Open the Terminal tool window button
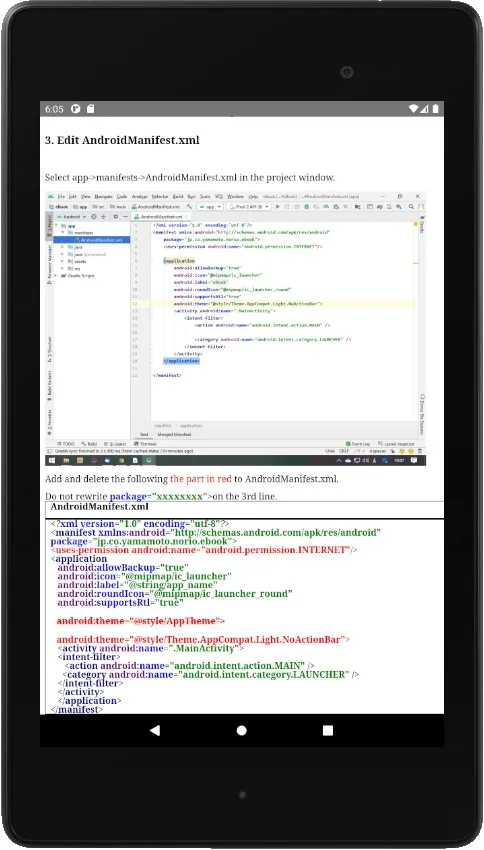 point(145,443)
